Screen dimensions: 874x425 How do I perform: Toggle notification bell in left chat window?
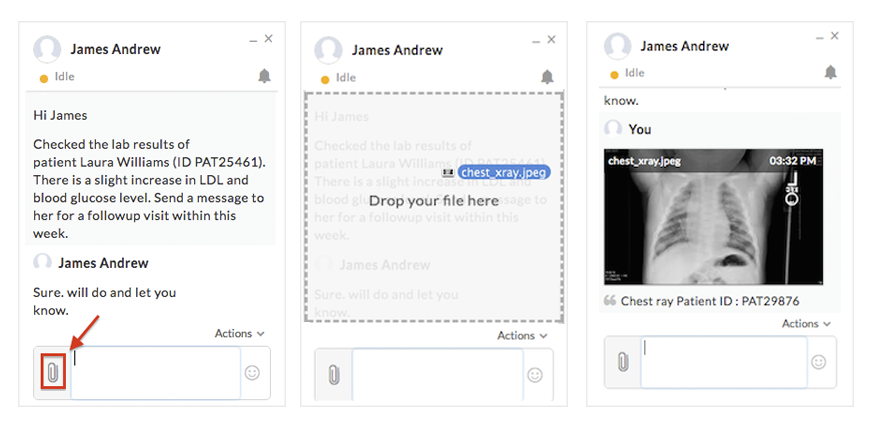coord(264,76)
